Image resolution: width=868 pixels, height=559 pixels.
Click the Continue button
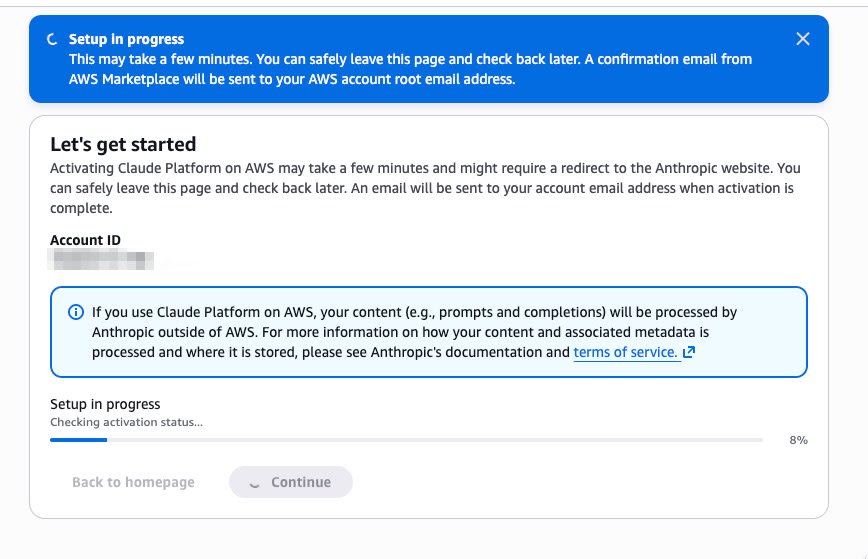tap(291, 482)
